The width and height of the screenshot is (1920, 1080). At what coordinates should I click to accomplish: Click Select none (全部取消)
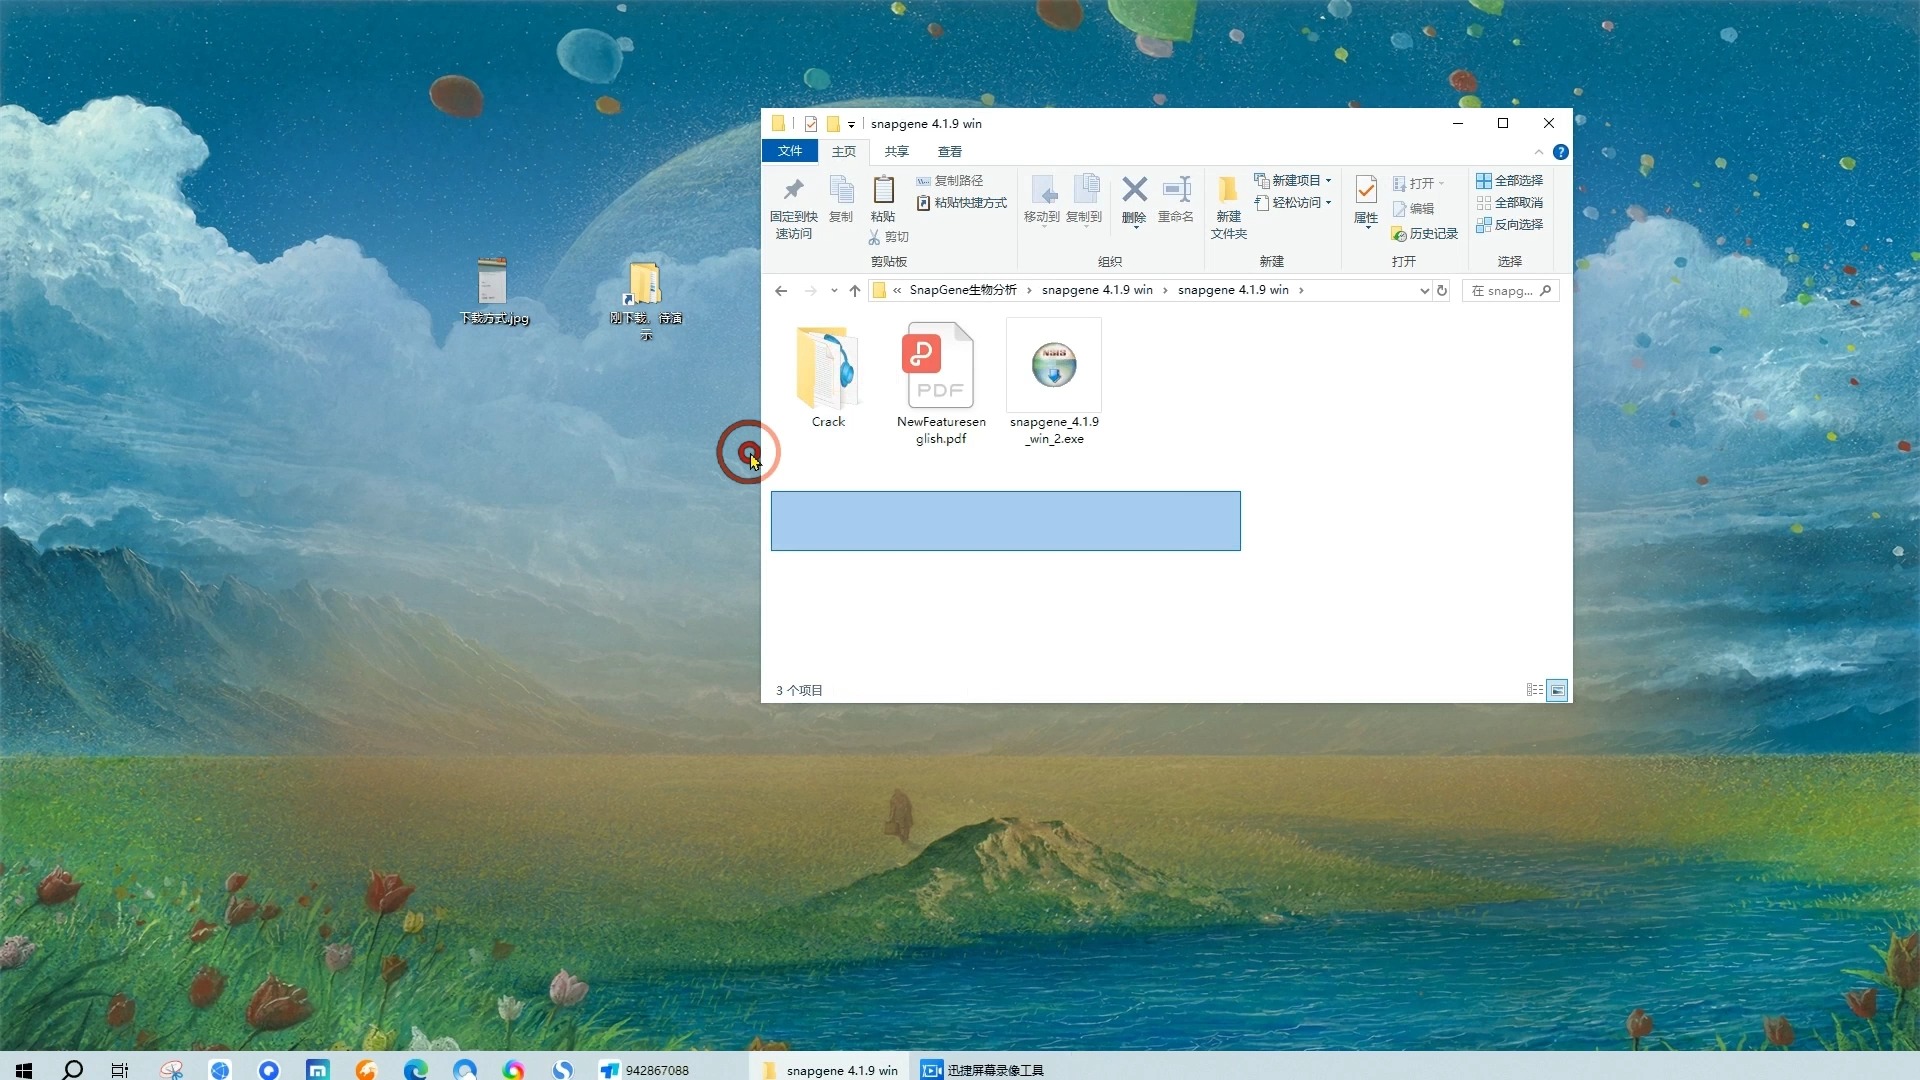coord(1510,203)
